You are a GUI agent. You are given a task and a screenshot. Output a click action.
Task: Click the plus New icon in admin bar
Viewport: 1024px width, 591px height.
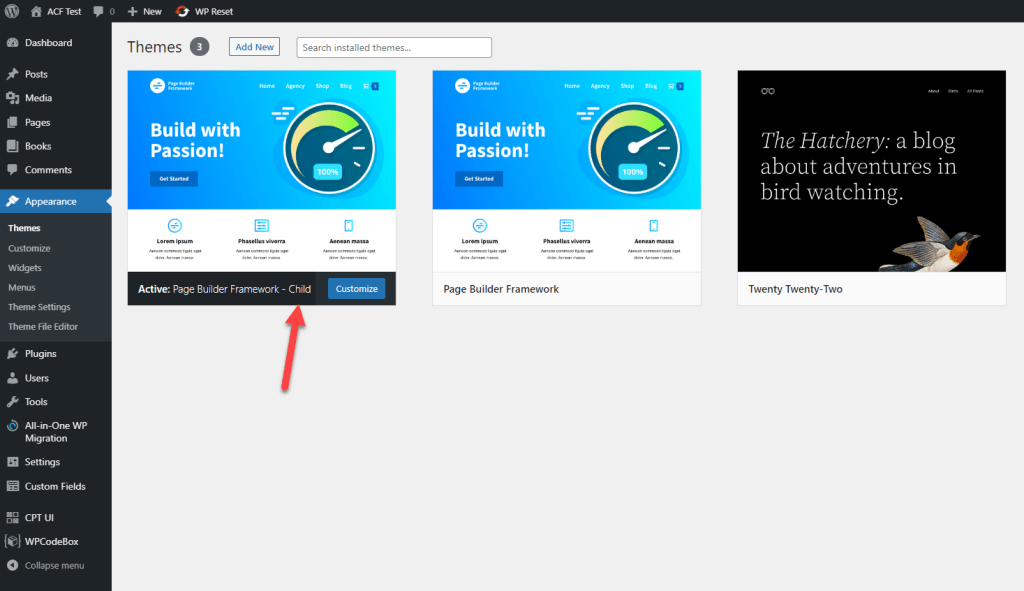point(133,11)
